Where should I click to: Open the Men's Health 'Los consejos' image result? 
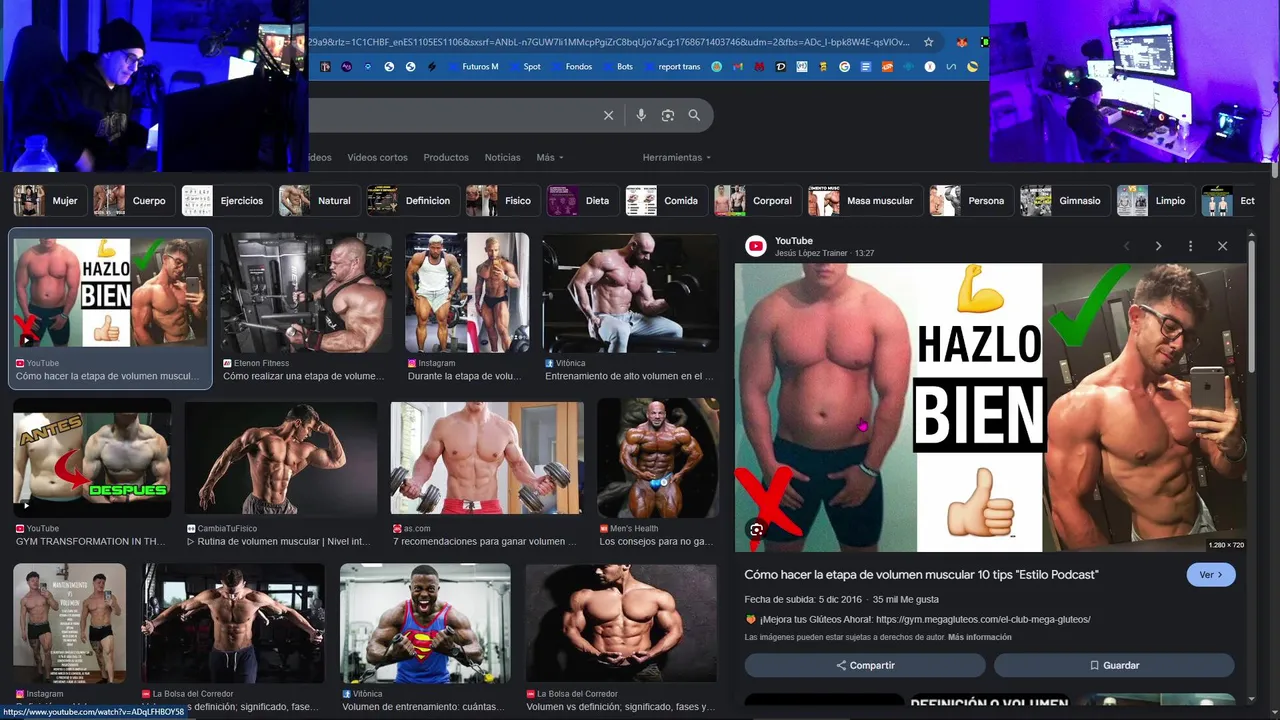tap(658, 458)
